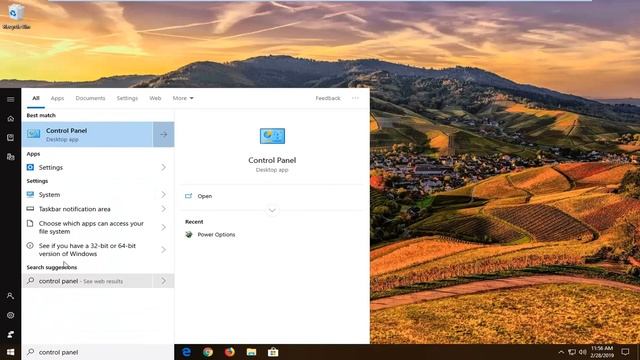Expand the chevron next to System
This screenshot has width=640, height=360.
coord(164,195)
